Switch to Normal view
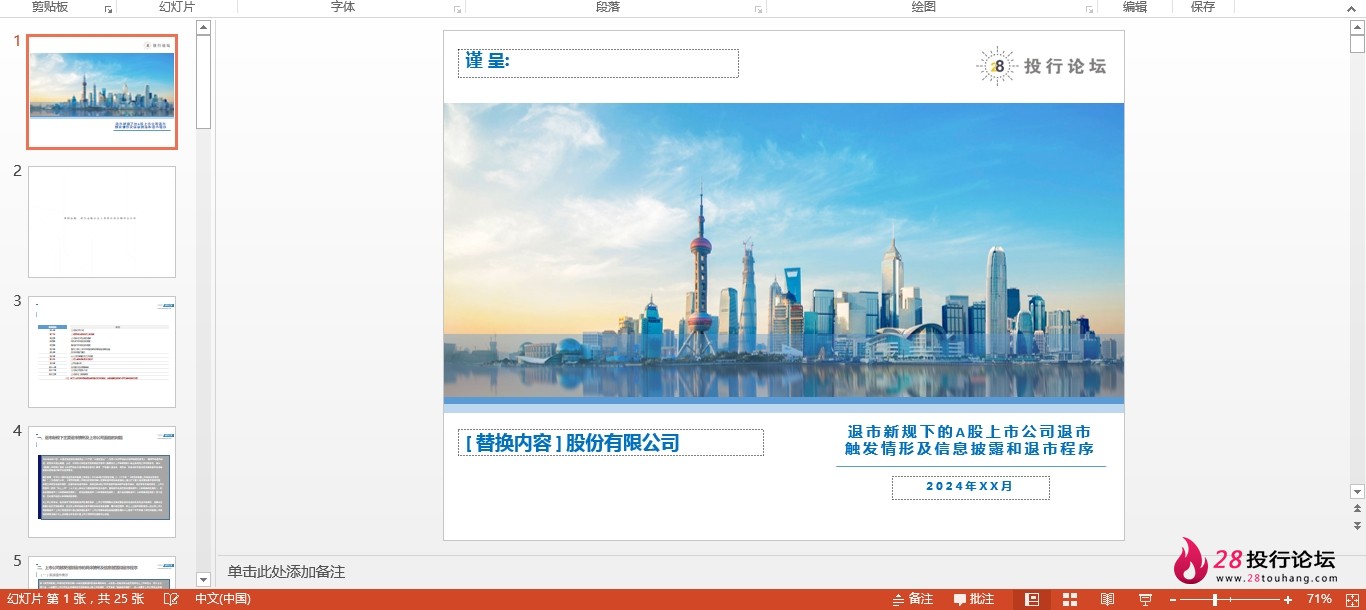This screenshot has height=610, width=1366. (x=1033, y=599)
